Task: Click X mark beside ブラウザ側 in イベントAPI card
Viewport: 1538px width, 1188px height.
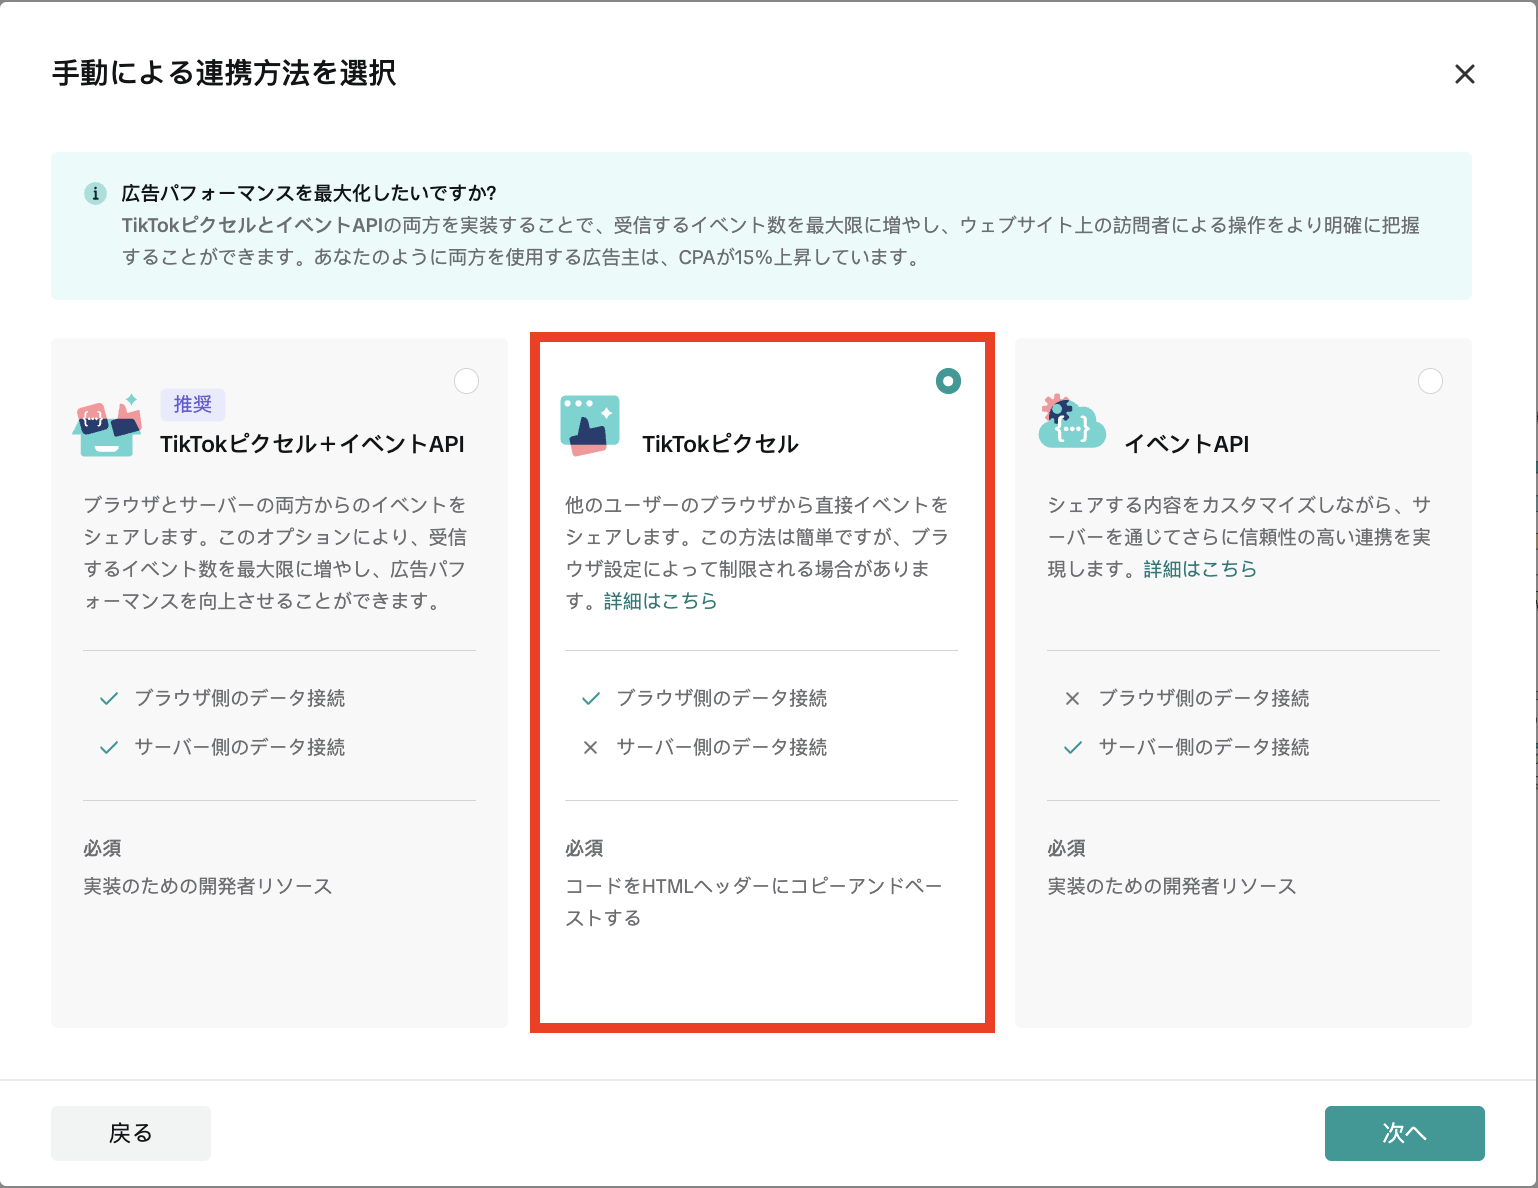Action: coord(1073,698)
